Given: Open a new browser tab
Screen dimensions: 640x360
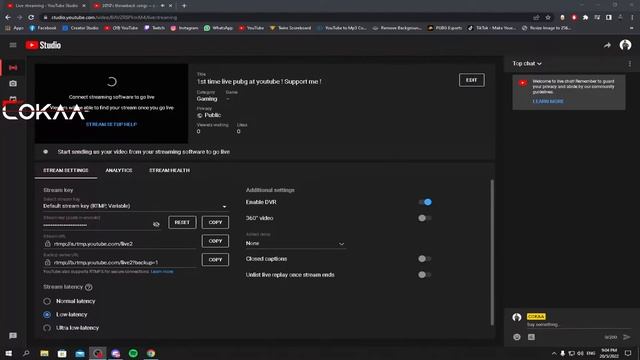Looking at the screenshot, I should coord(184,6).
